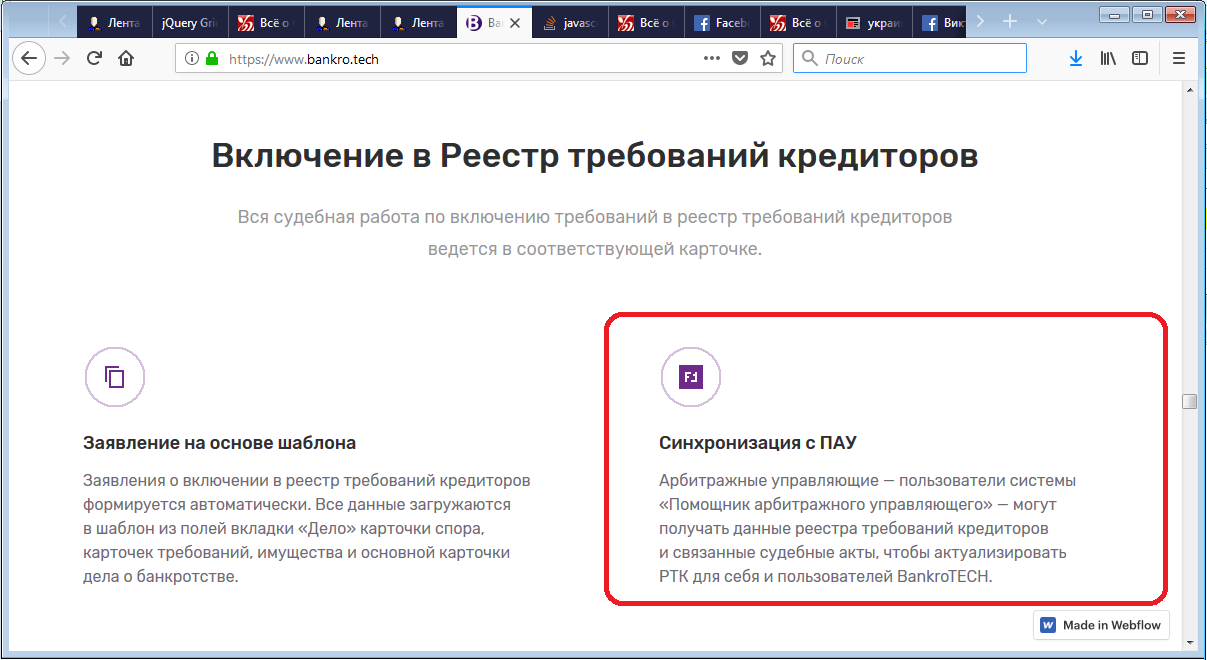Switch to the javascript Stack Overflow tab
The width and height of the screenshot is (1207, 660).
pyautogui.click(x=571, y=22)
